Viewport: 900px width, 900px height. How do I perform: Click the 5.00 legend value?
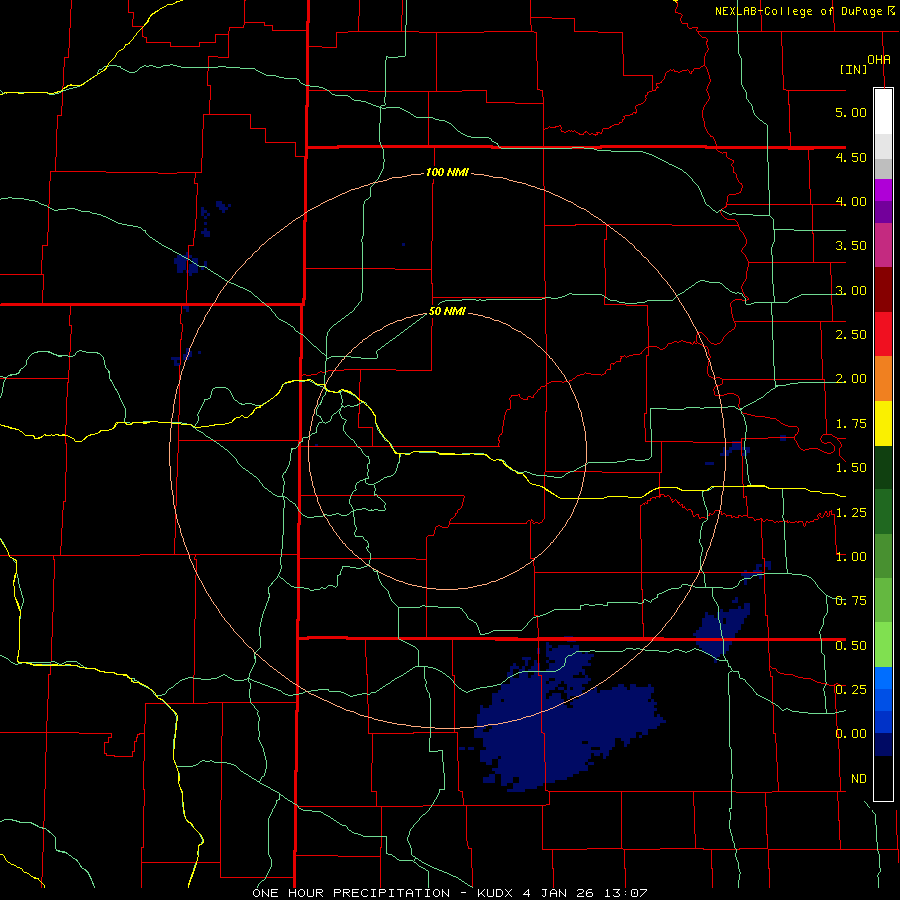pos(851,112)
